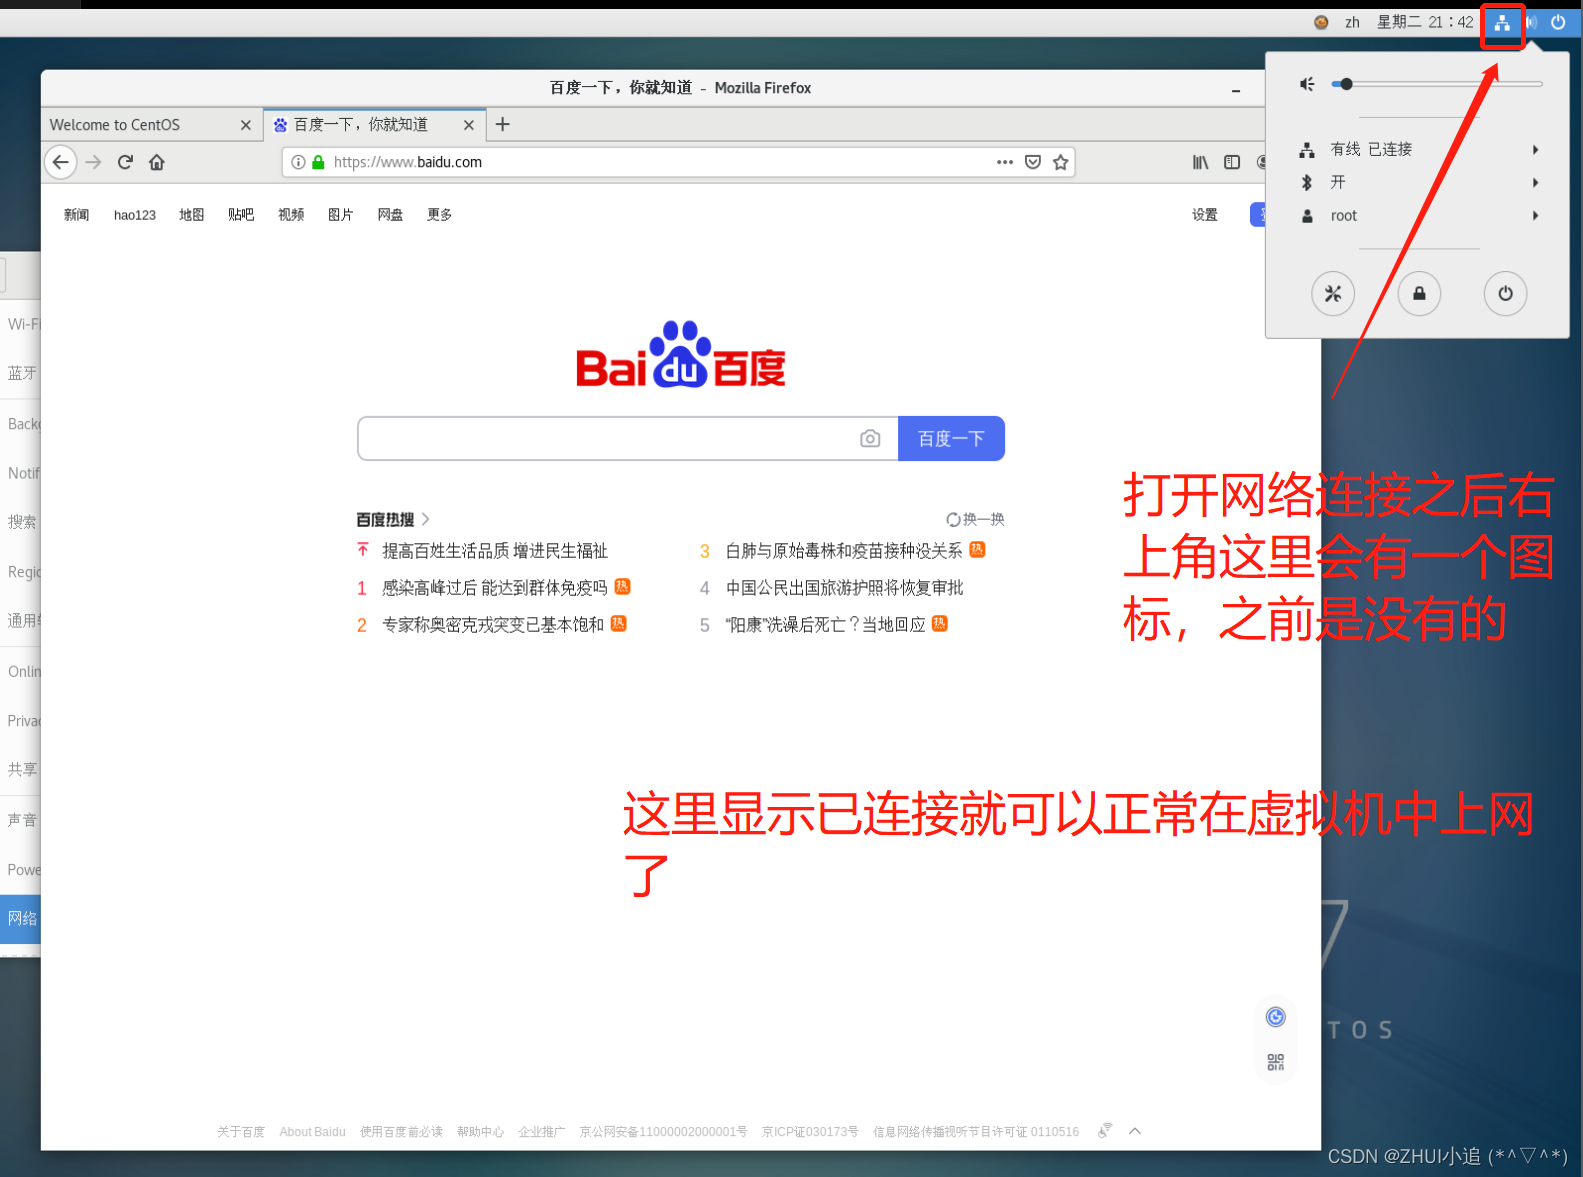Click the Firefox back arrow button
The height and width of the screenshot is (1177, 1583).
click(x=61, y=162)
